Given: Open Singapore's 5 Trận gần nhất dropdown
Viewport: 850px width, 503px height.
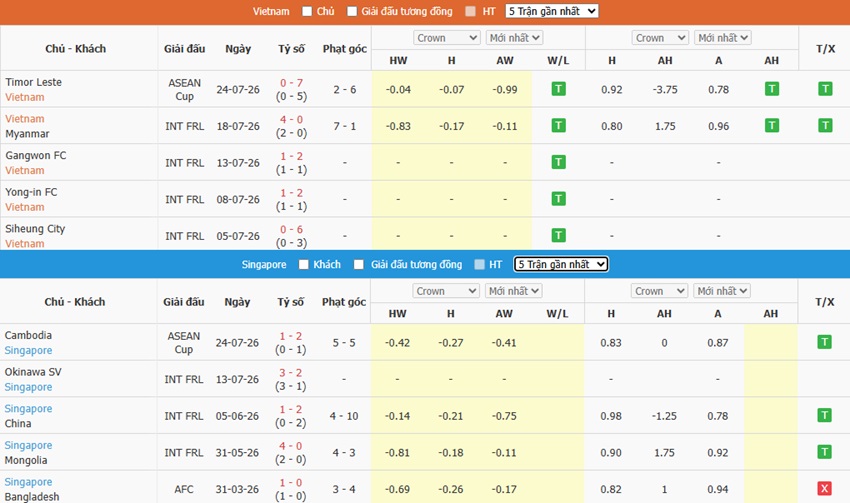Looking at the screenshot, I should click(x=561, y=264).
